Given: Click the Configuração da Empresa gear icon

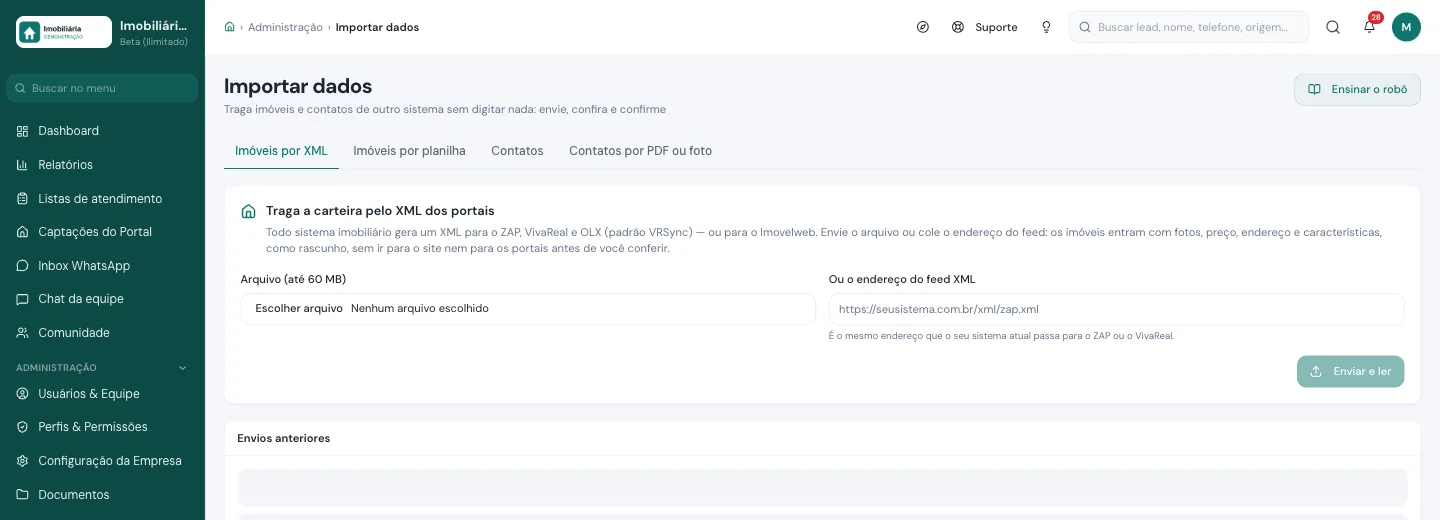Looking at the screenshot, I should pos(22,461).
